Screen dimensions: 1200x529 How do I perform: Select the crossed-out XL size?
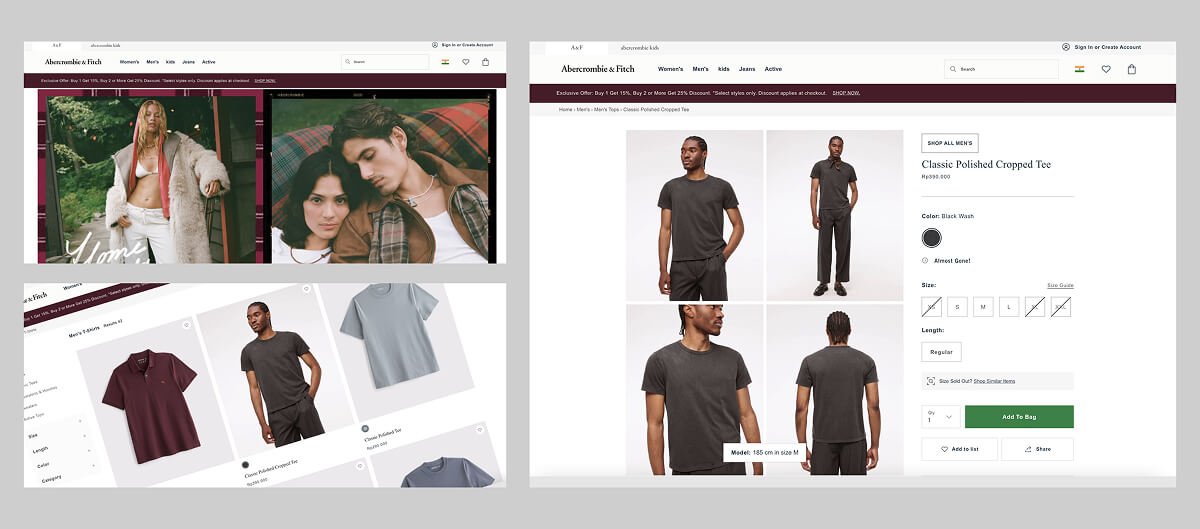coord(1035,307)
